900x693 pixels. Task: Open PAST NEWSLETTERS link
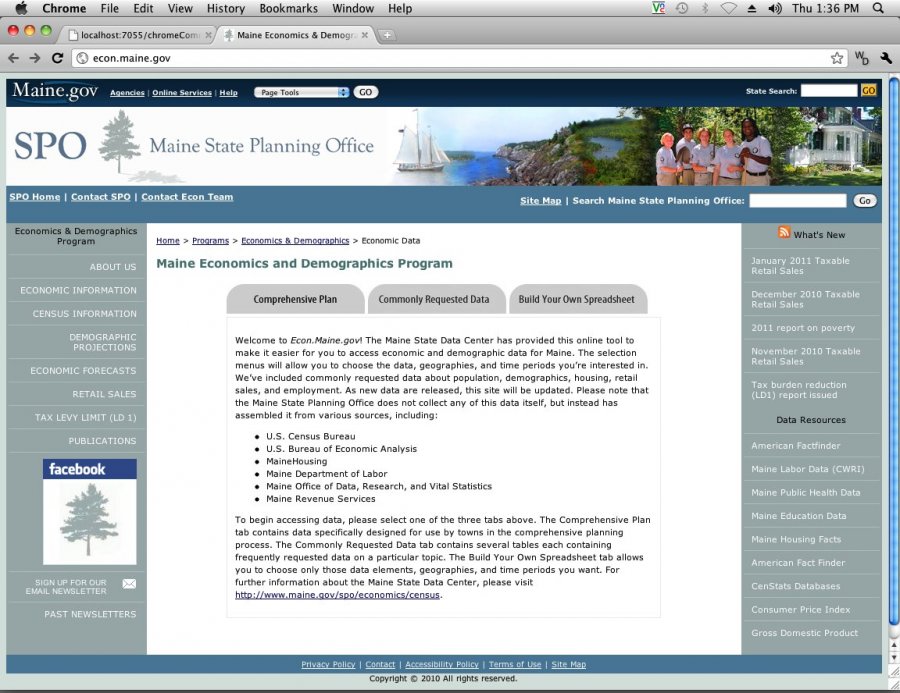(90, 614)
